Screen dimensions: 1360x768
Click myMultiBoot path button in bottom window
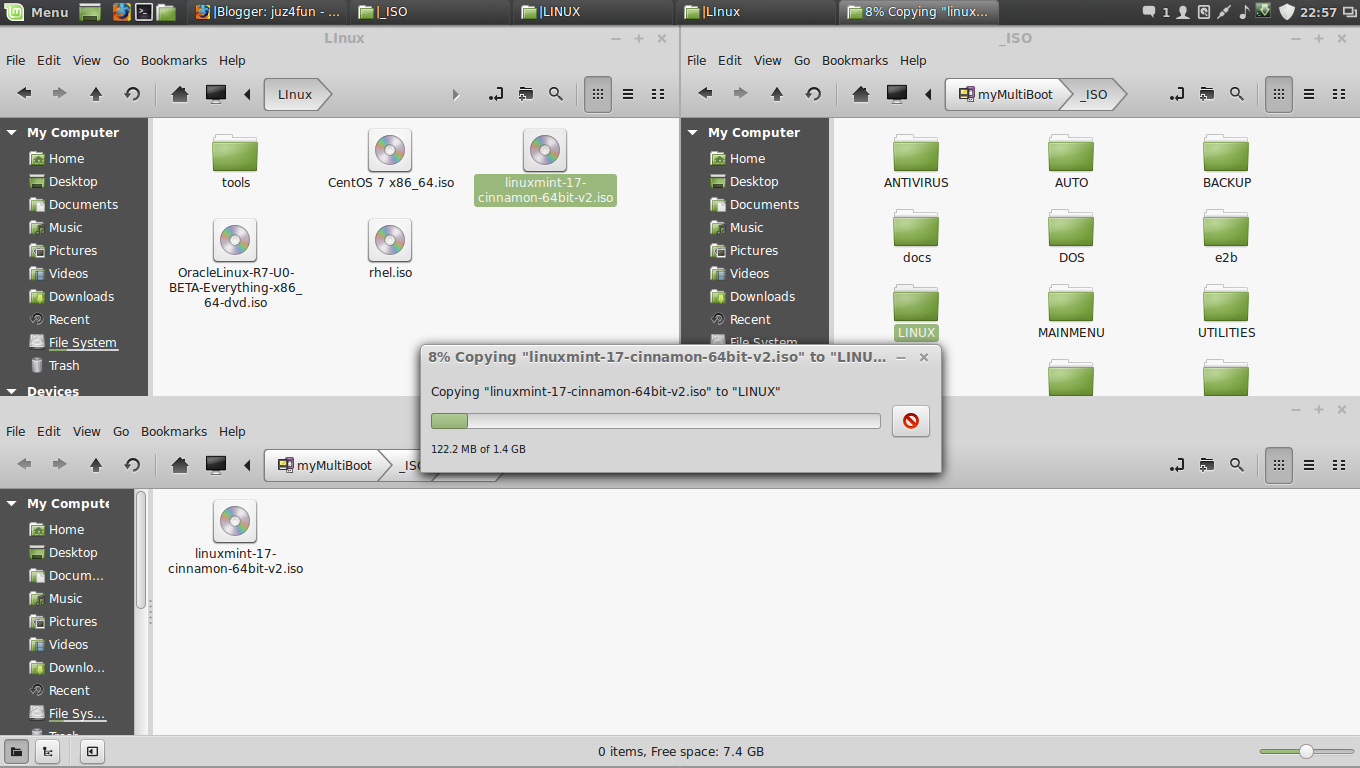[325, 465]
